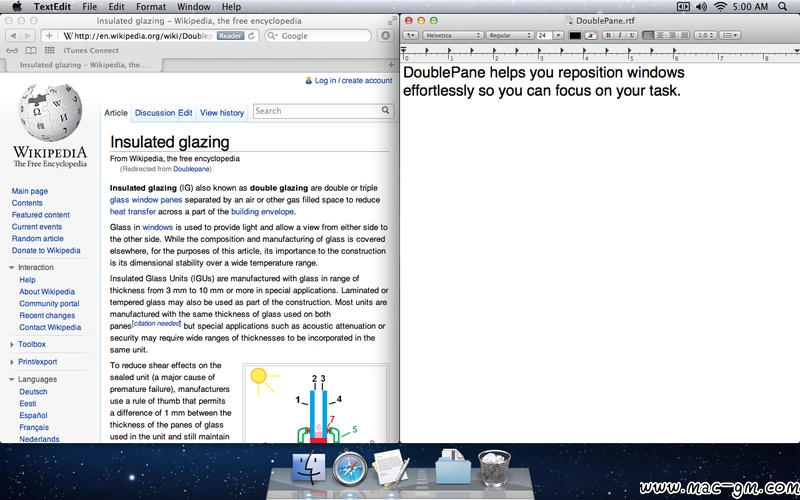Click the right margin marker on ruler
Screen dimensions: 800x500
pyautogui.click(x=797, y=51)
